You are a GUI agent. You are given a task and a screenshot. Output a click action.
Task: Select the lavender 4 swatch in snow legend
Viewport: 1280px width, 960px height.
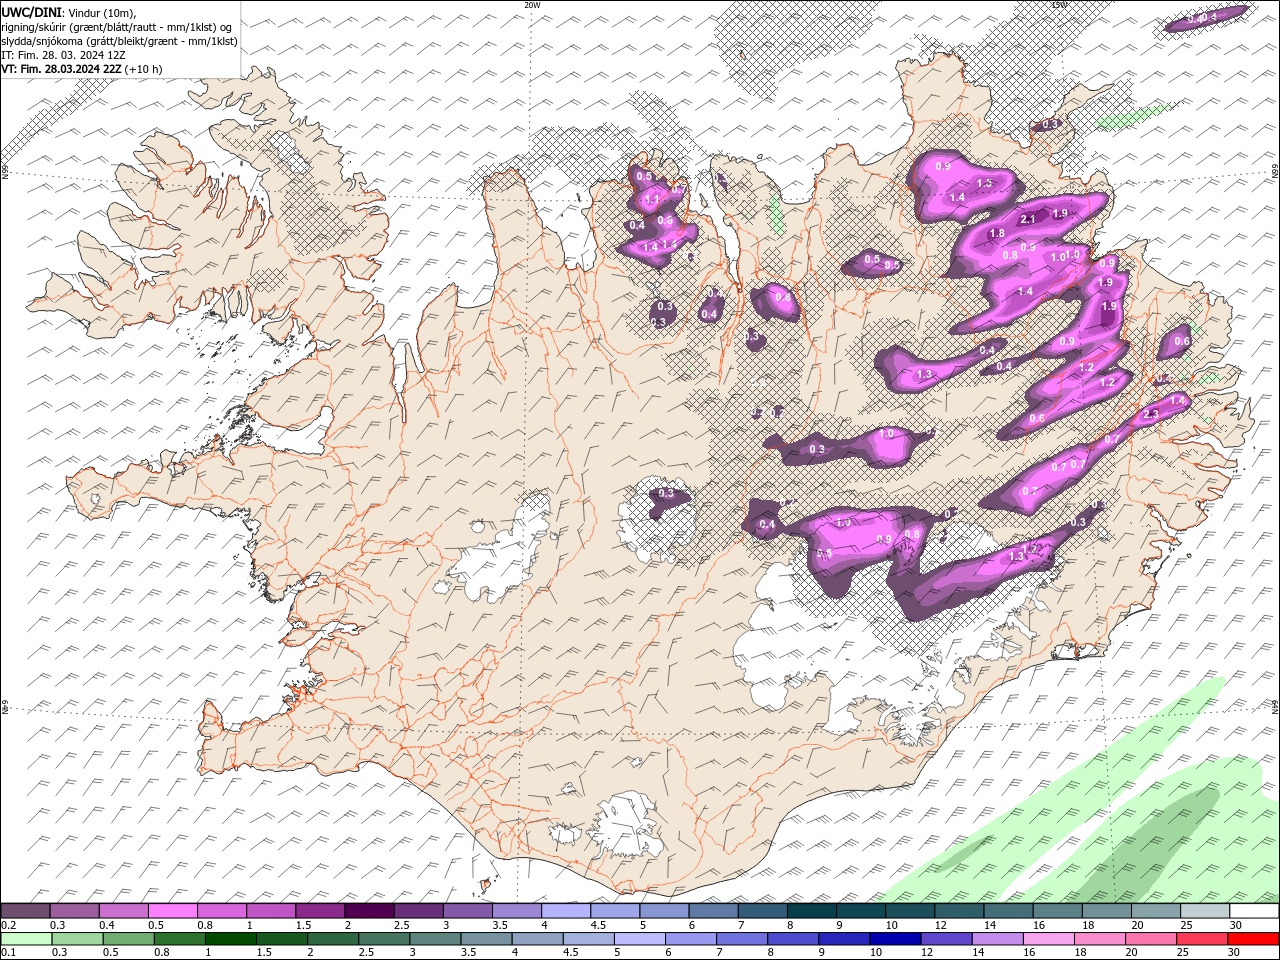point(566,911)
